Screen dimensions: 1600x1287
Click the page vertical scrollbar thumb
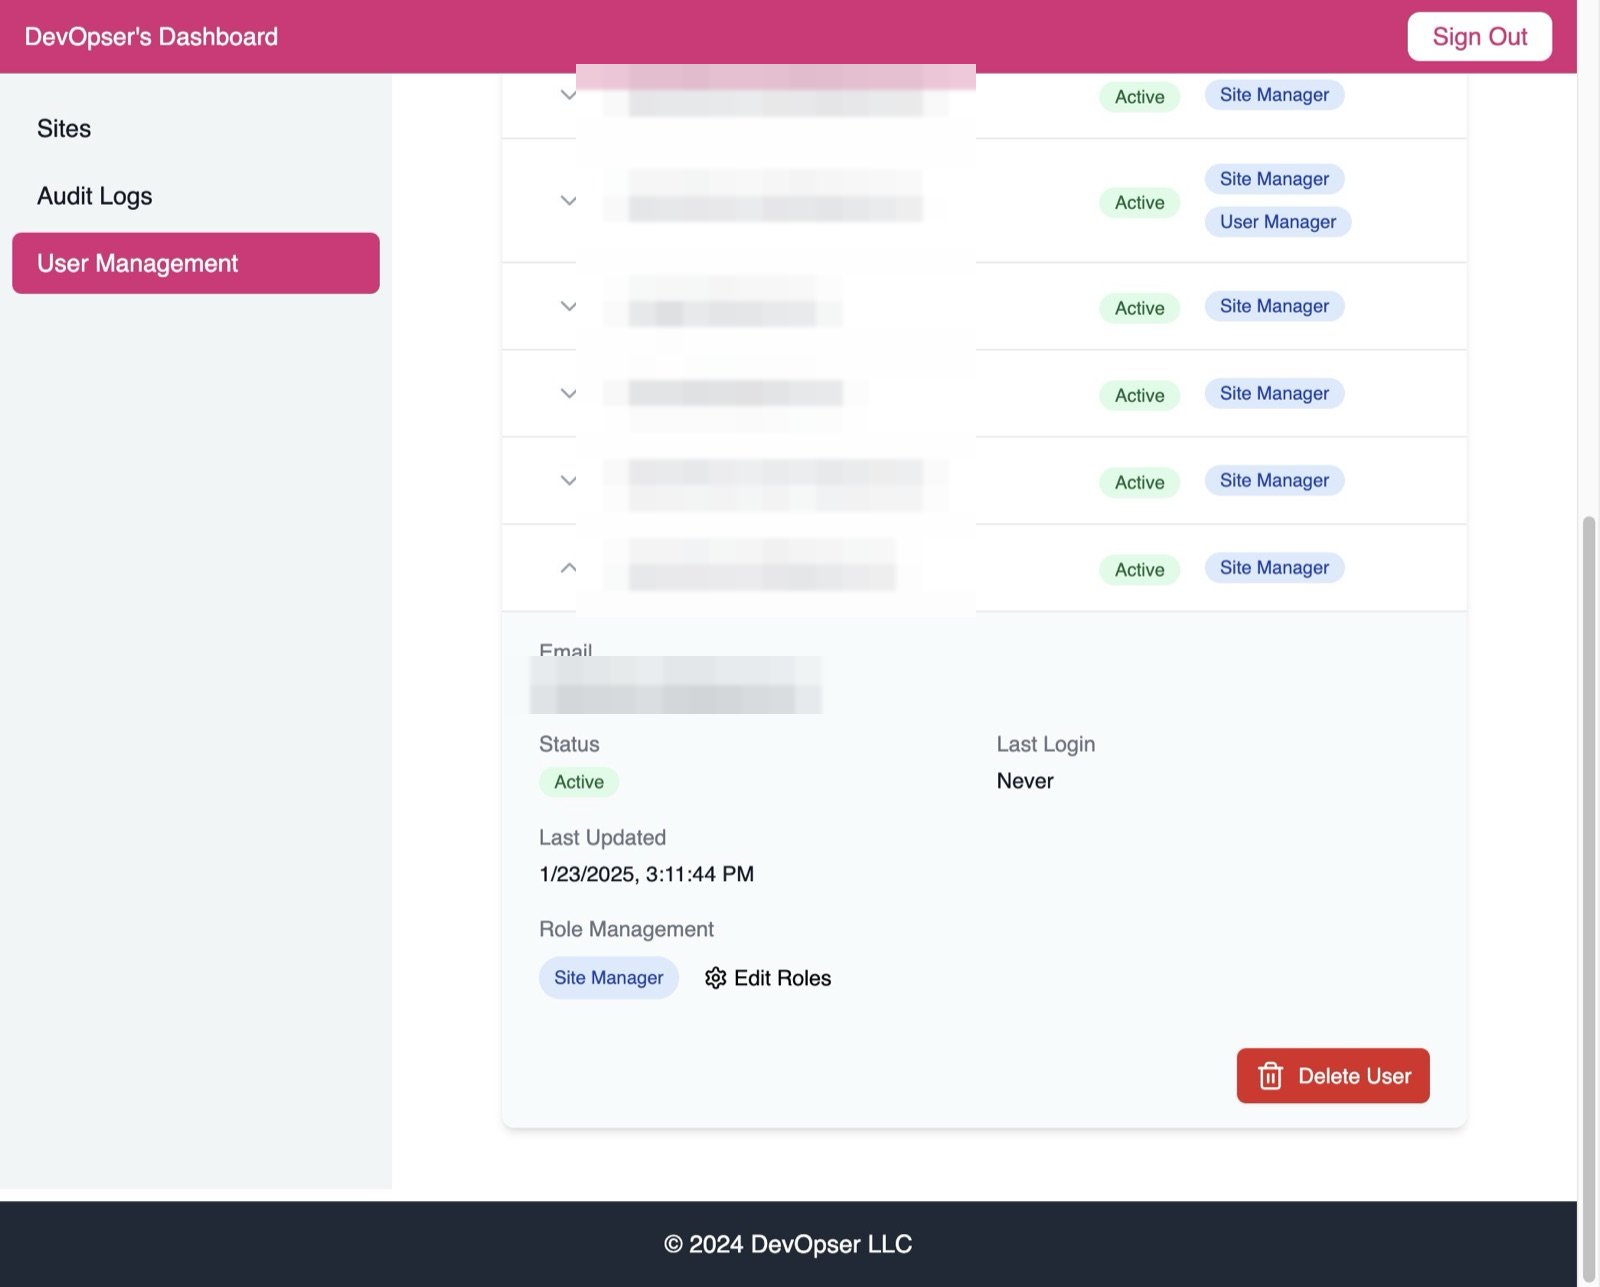coord(1588,900)
